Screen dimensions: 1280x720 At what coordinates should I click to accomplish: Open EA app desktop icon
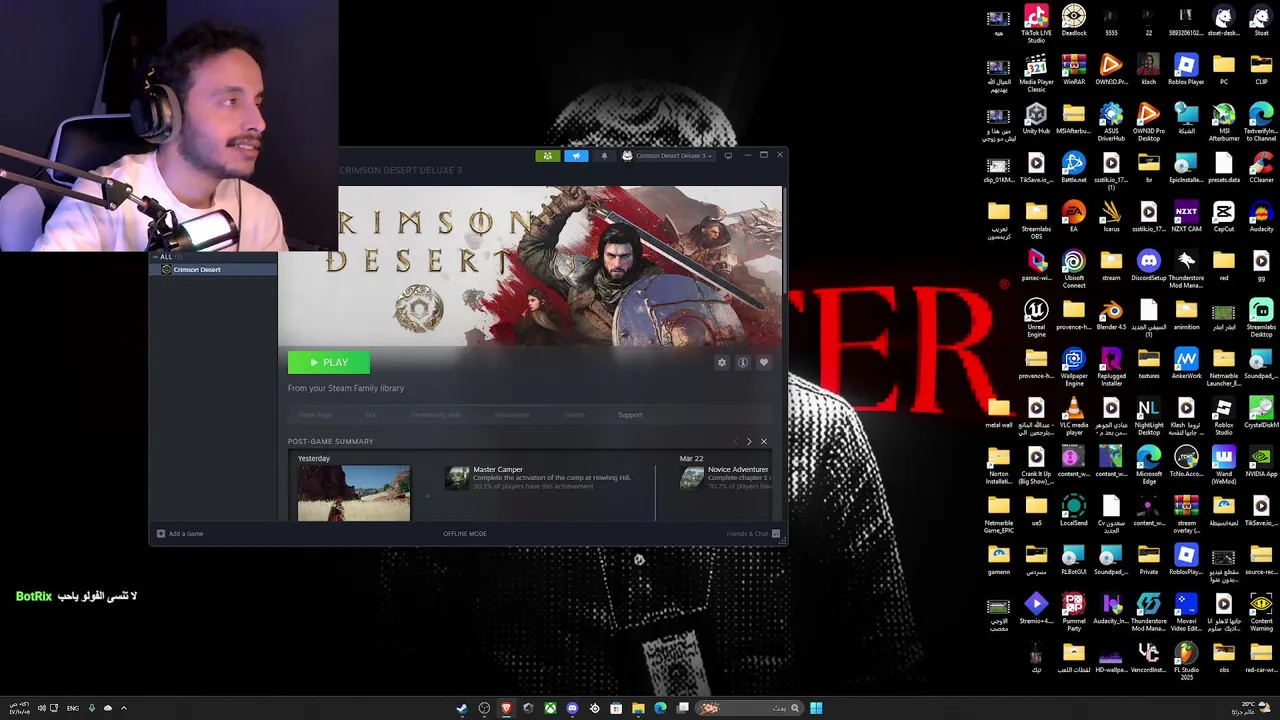click(1074, 217)
